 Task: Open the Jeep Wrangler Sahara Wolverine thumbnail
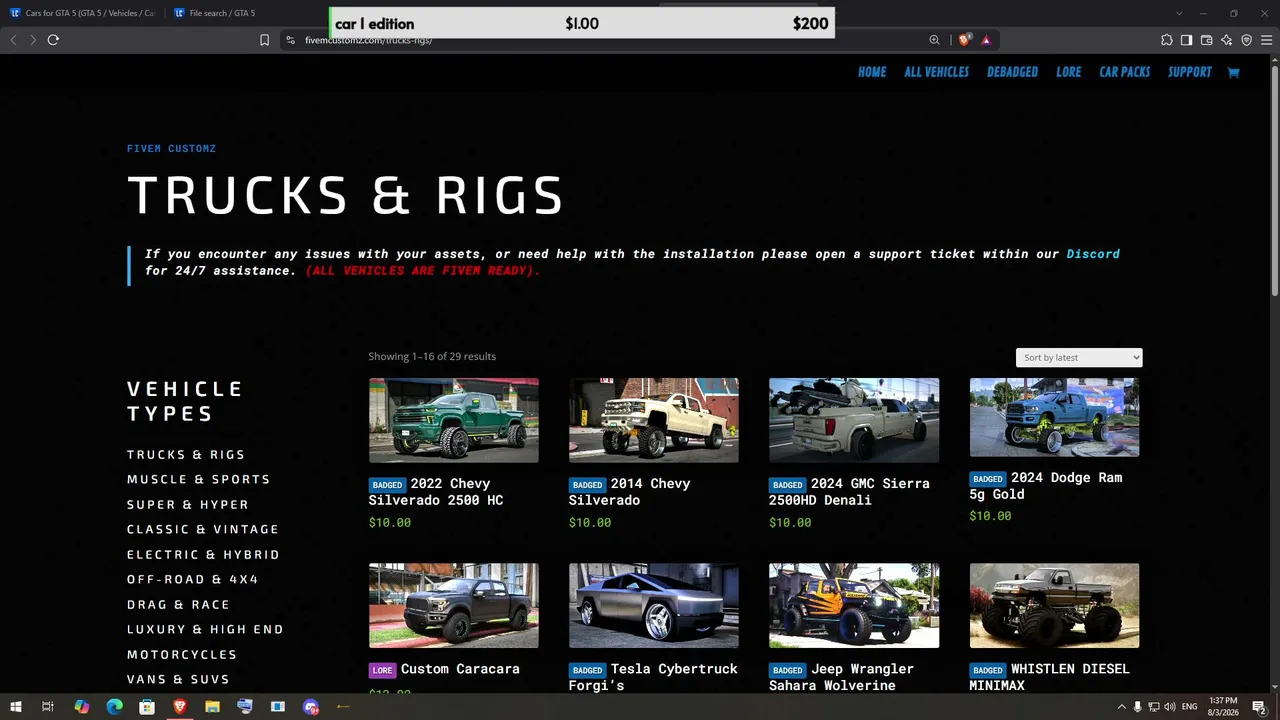click(854, 606)
